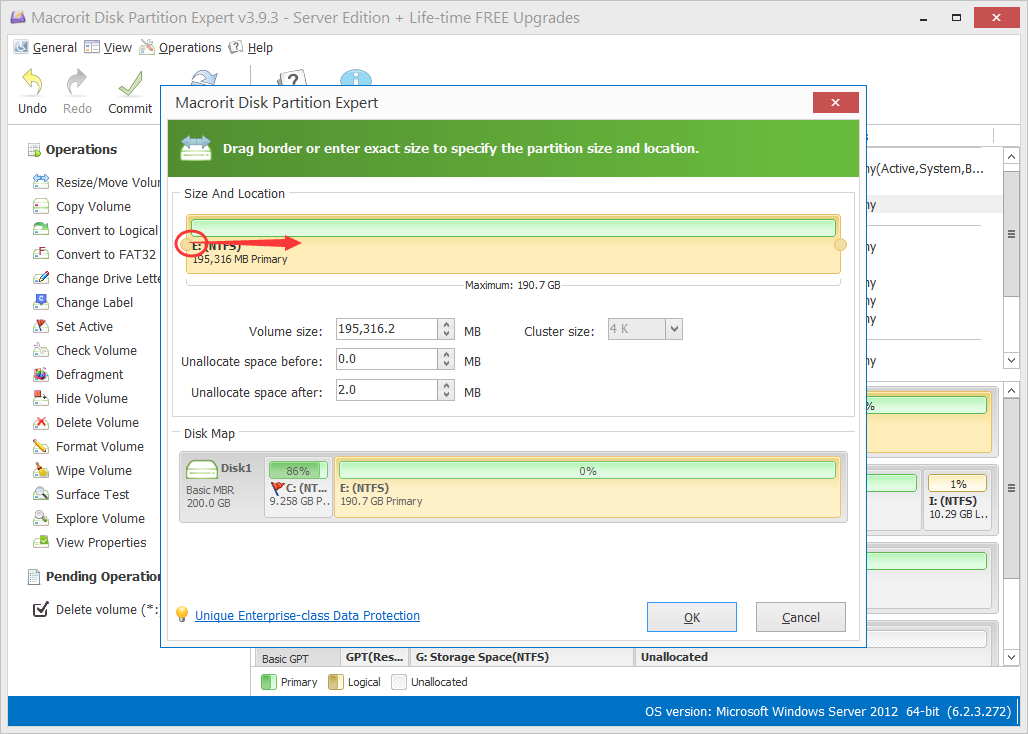This screenshot has height=734, width=1028.
Task: Select the Wipe Volume icon
Action: (x=41, y=470)
